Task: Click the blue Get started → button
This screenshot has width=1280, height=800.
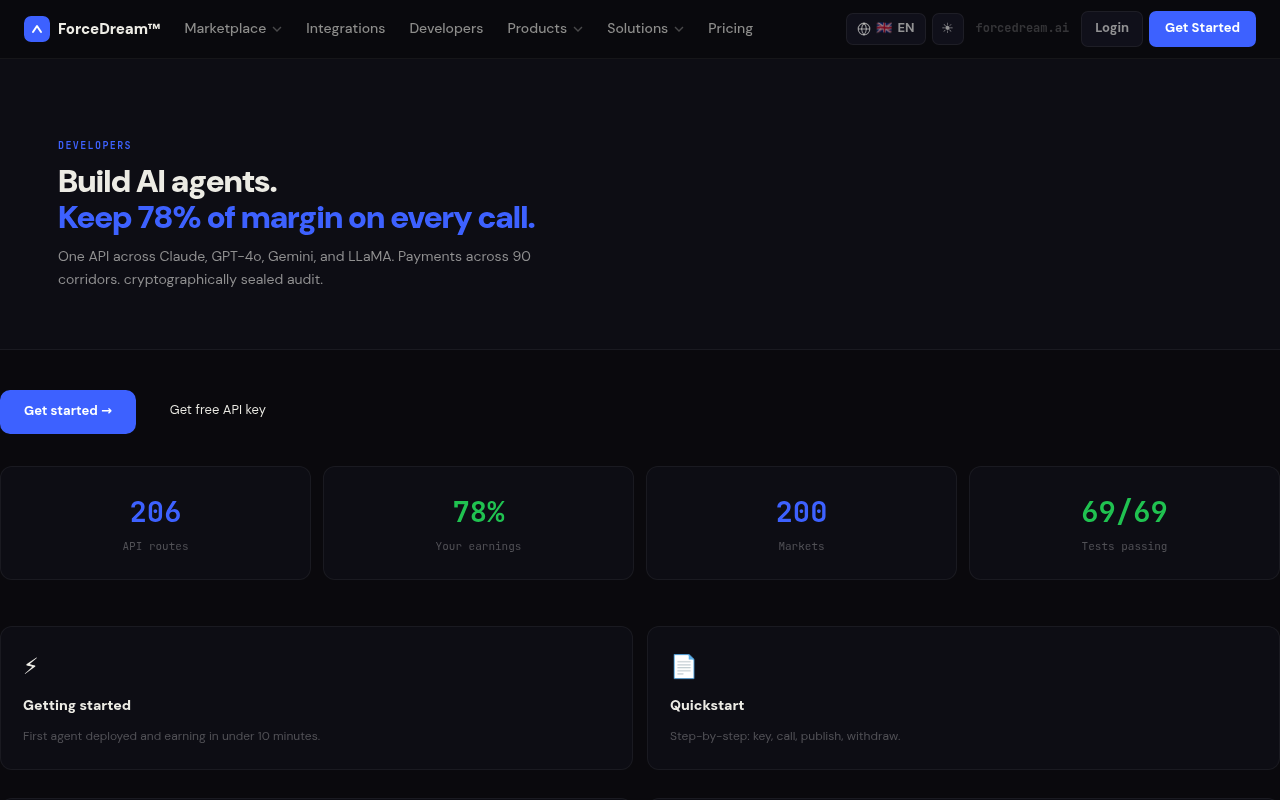Action: pos(68,412)
